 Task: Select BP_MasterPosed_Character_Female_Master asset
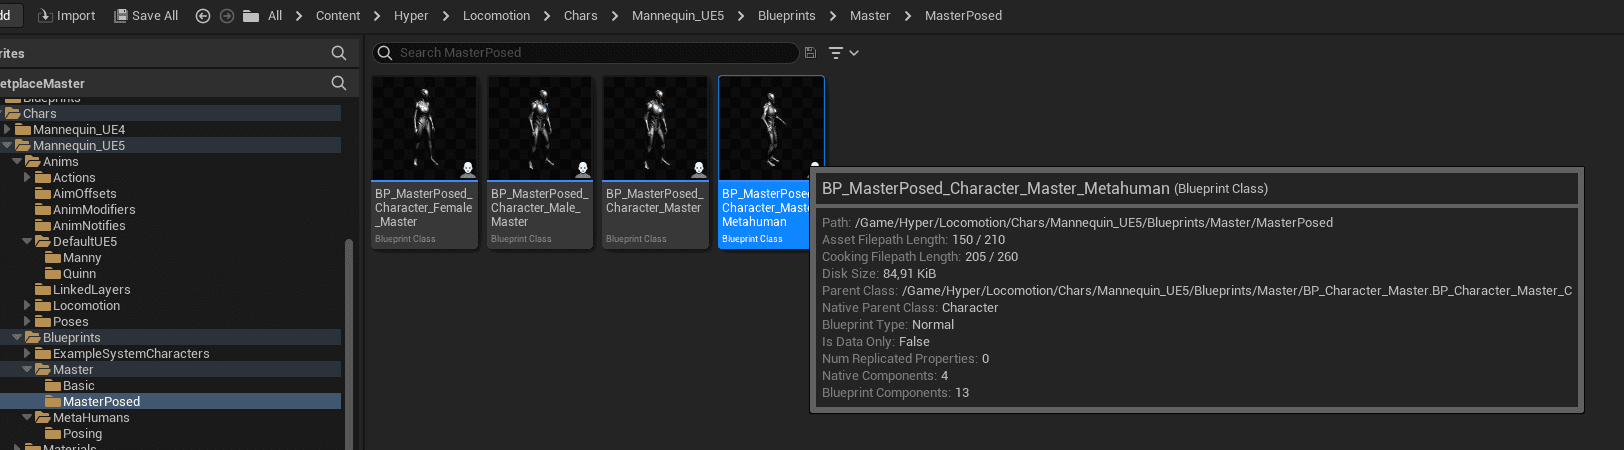pyautogui.click(x=425, y=162)
